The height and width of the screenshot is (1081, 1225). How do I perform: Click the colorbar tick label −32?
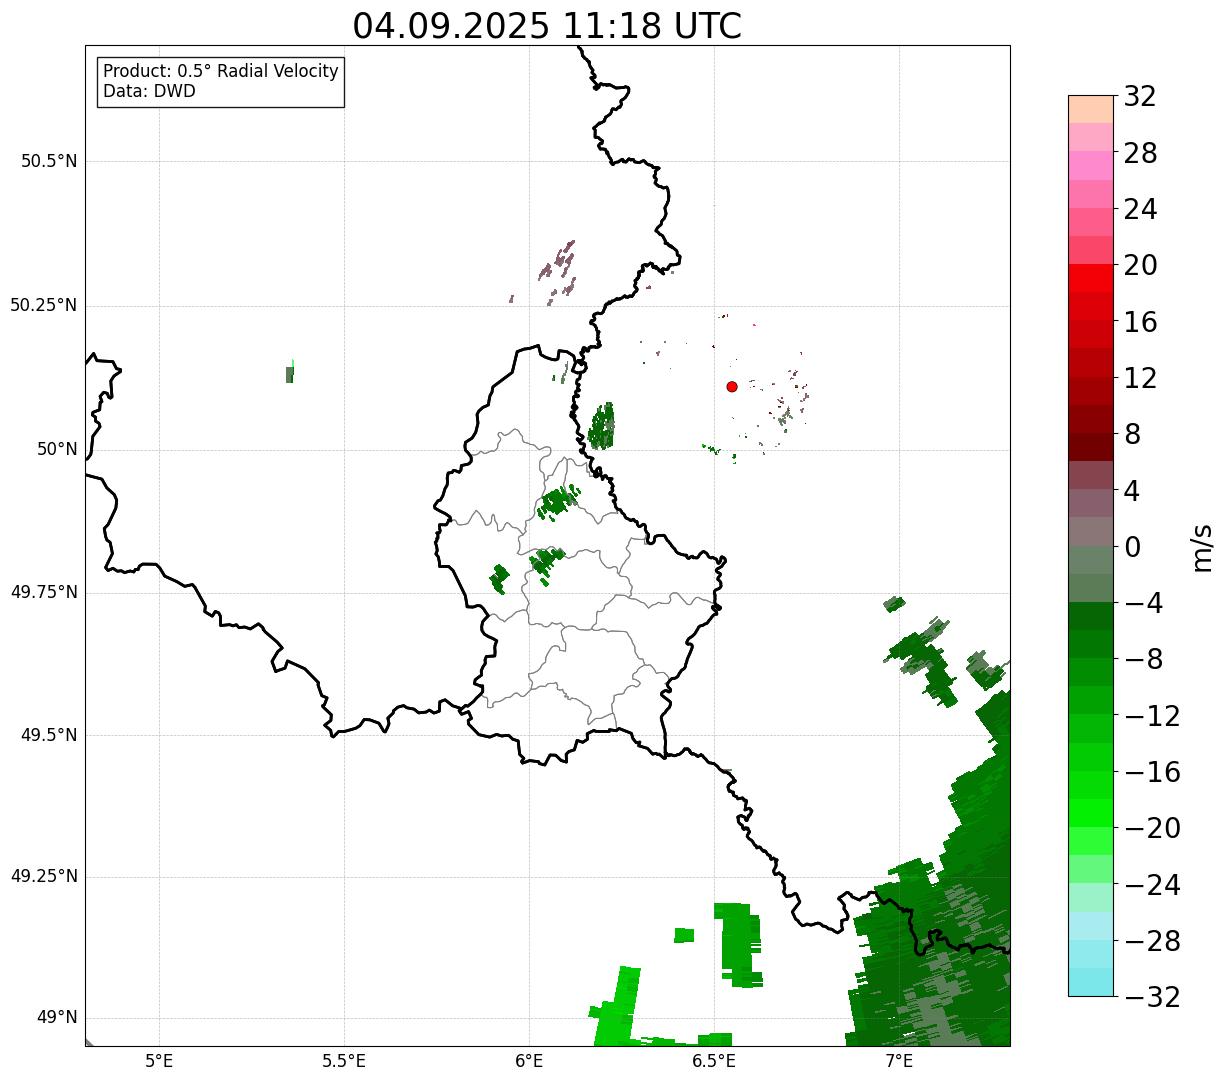pyautogui.click(x=1151, y=997)
